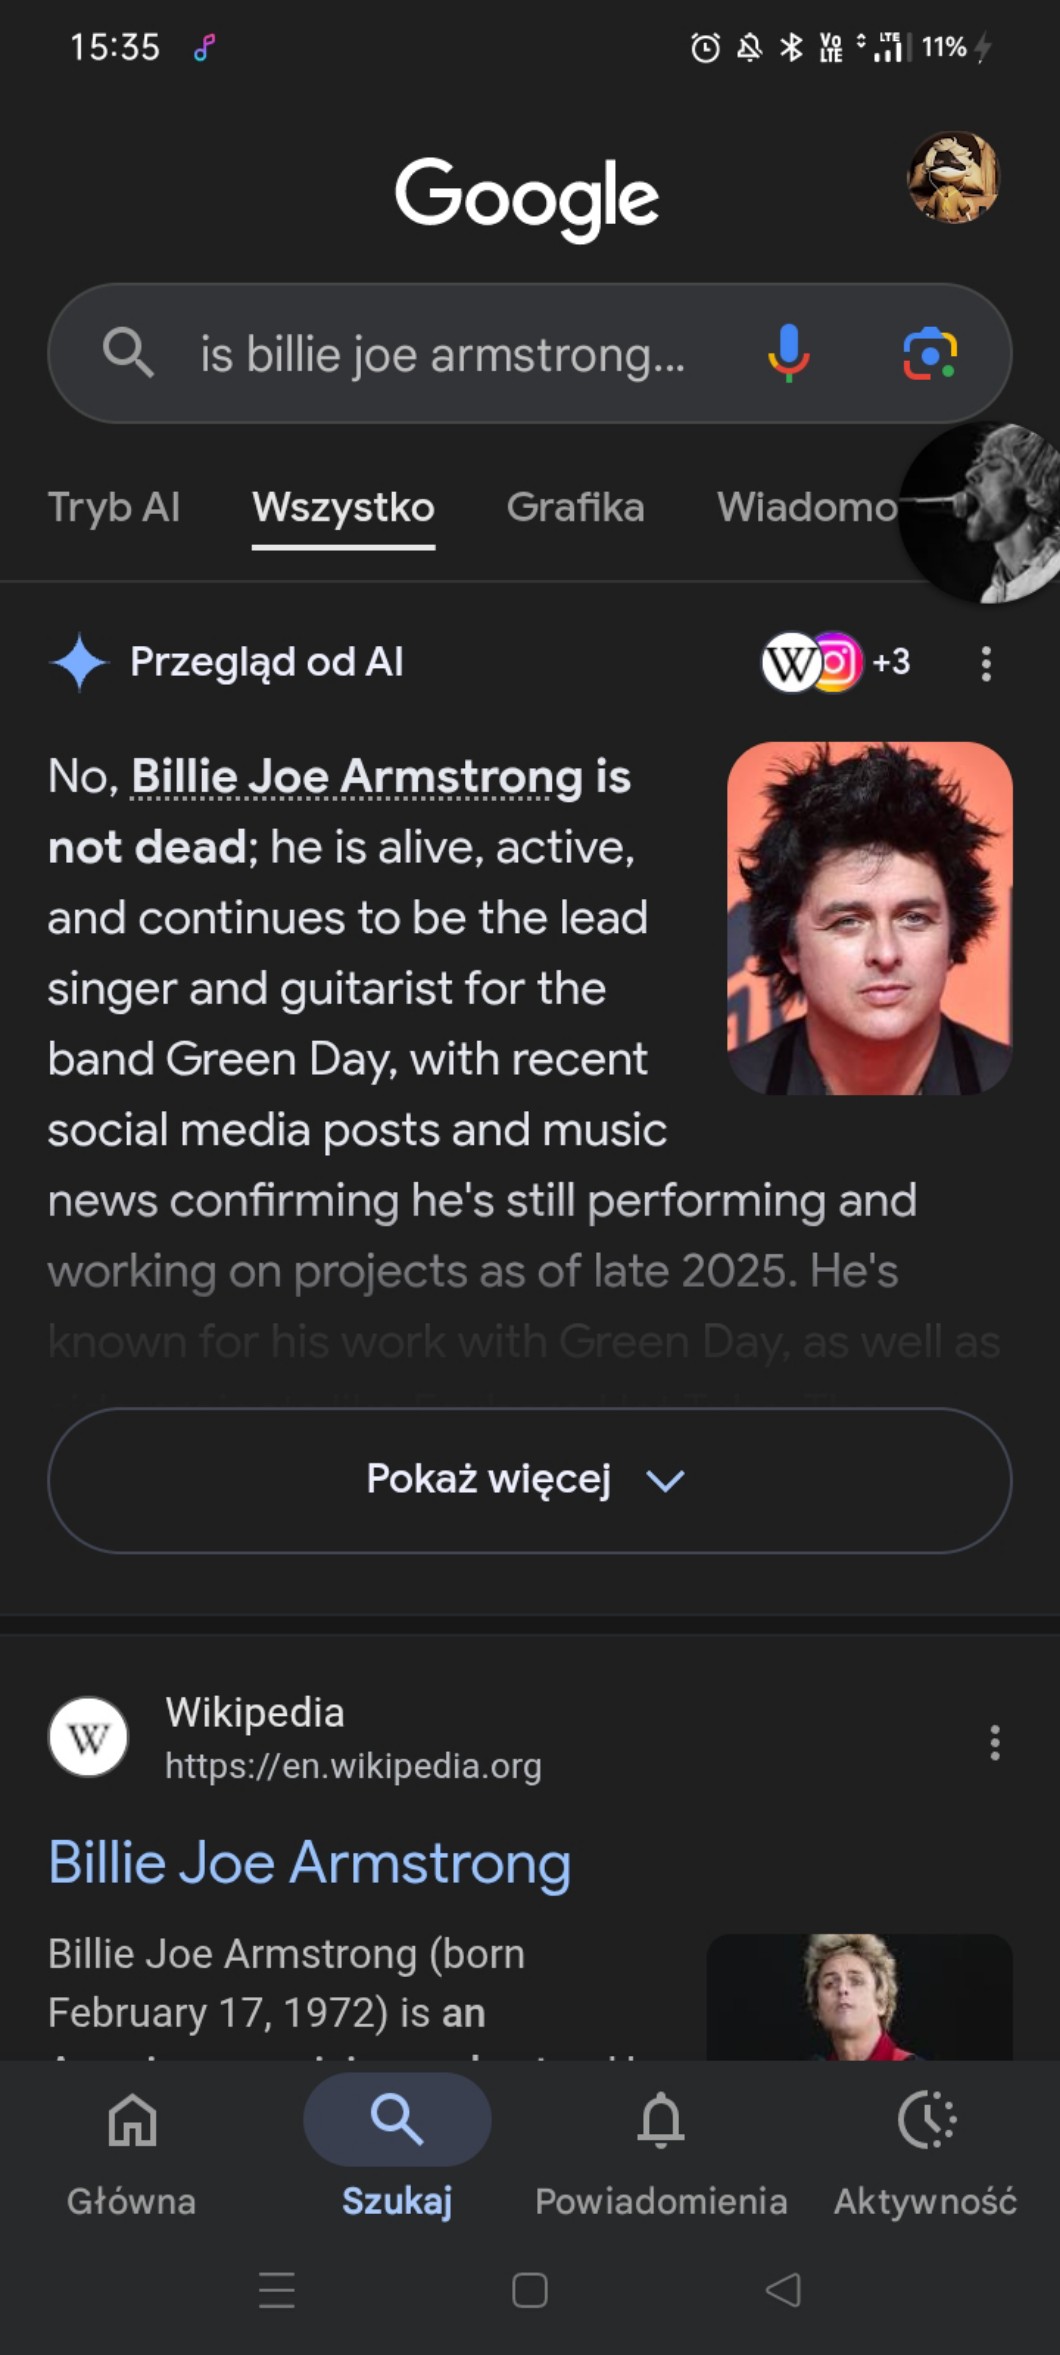Screen dimensions: 1060x2355
Task: Tap underlined "Billie Joe Armstrong" in AI overview
Action: 357,777
